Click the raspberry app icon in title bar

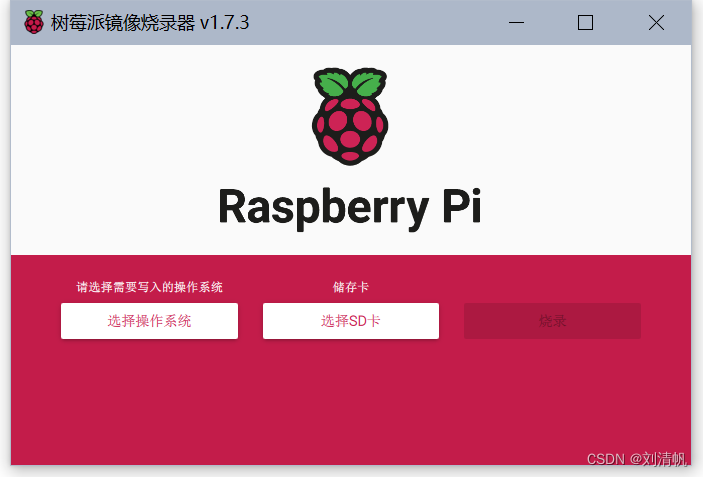(34, 22)
